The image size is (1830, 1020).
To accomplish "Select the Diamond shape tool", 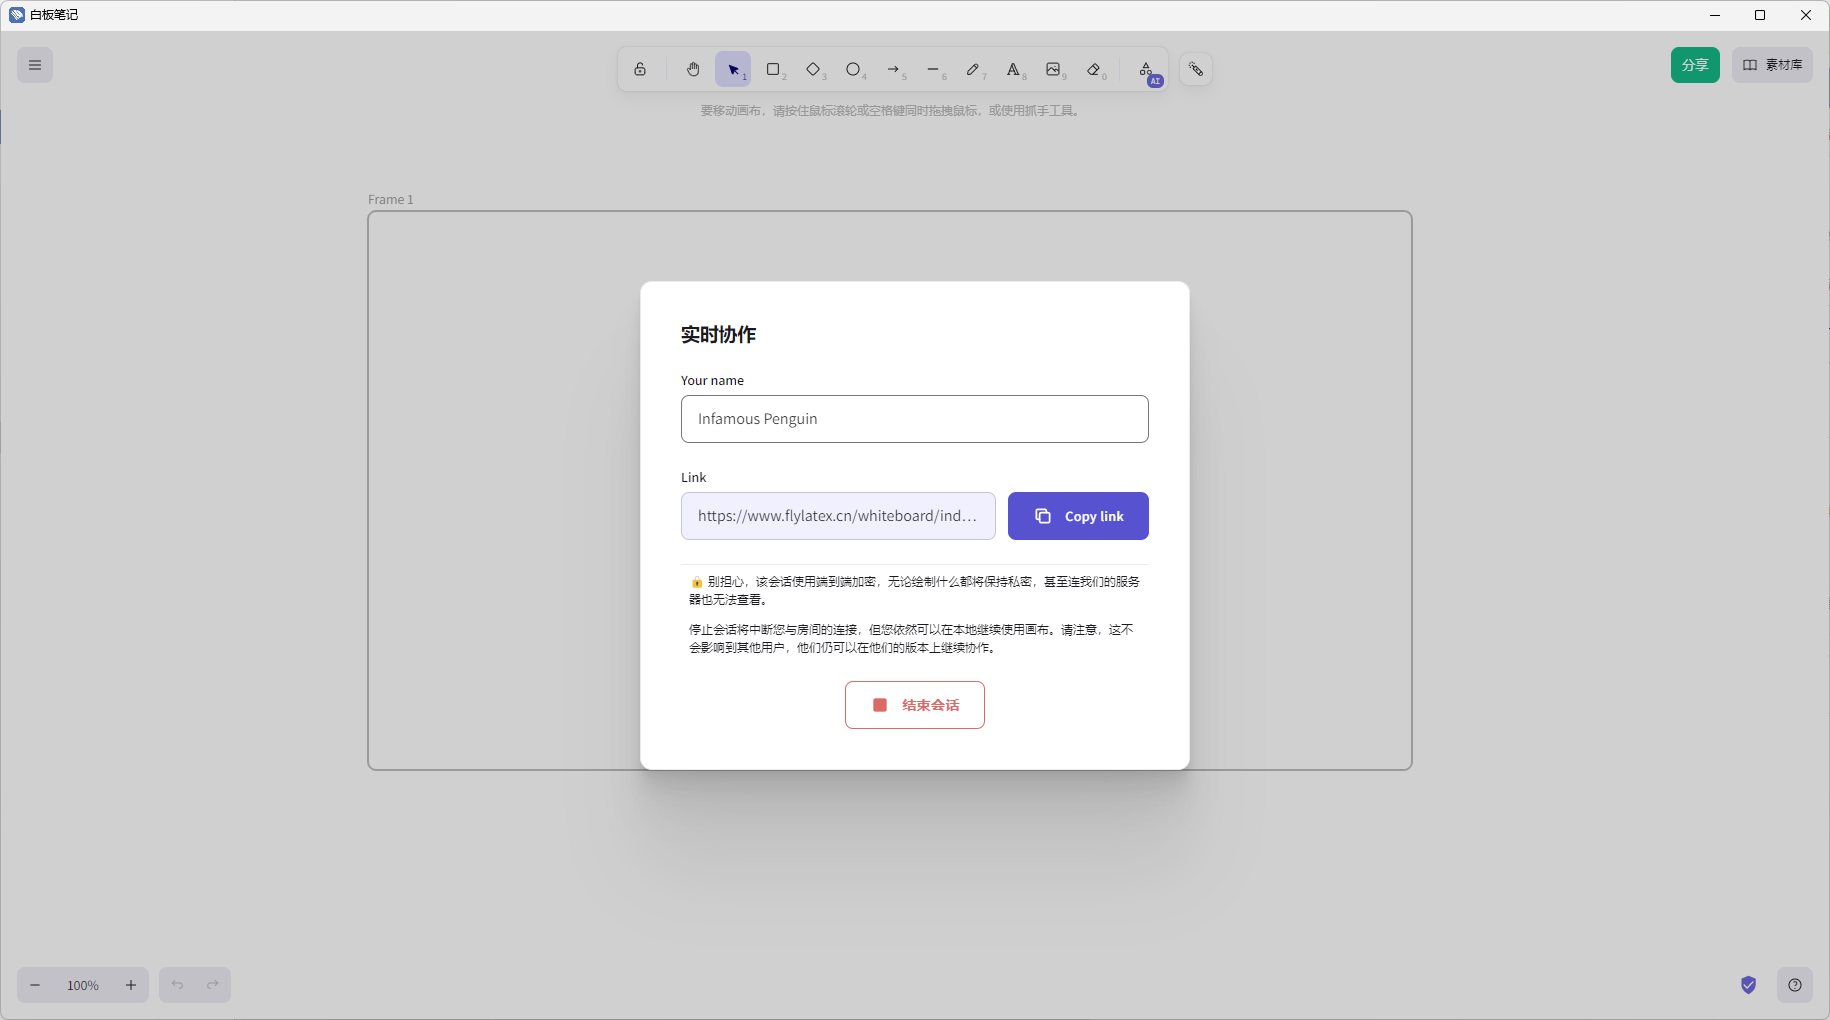I will tap(813, 69).
